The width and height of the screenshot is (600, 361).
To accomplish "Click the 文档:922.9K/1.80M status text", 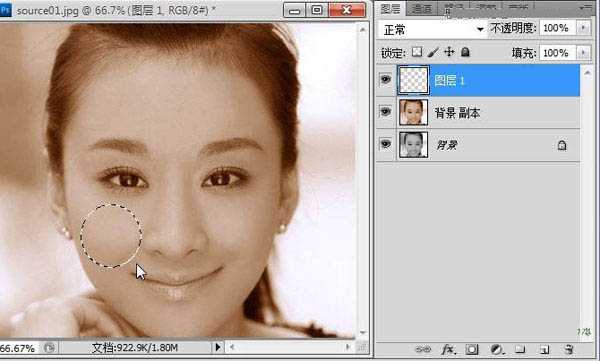I will [x=134, y=348].
